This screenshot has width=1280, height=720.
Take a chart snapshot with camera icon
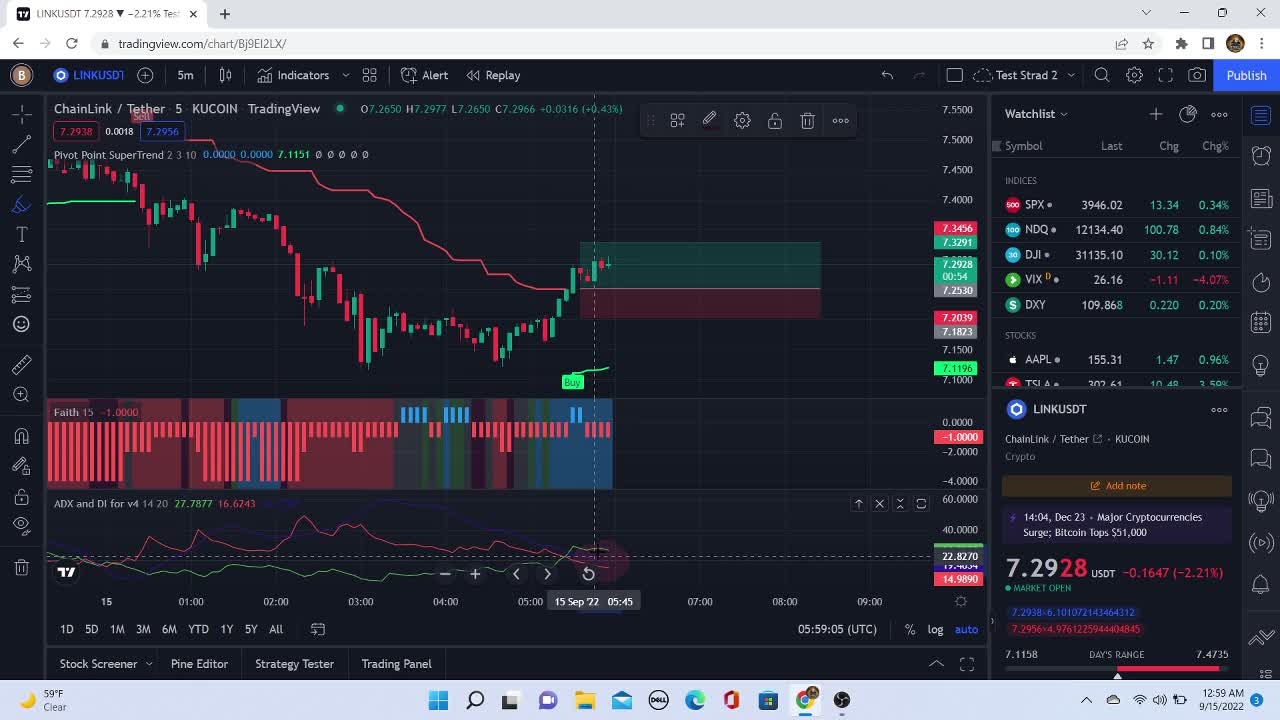[1197, 75]
